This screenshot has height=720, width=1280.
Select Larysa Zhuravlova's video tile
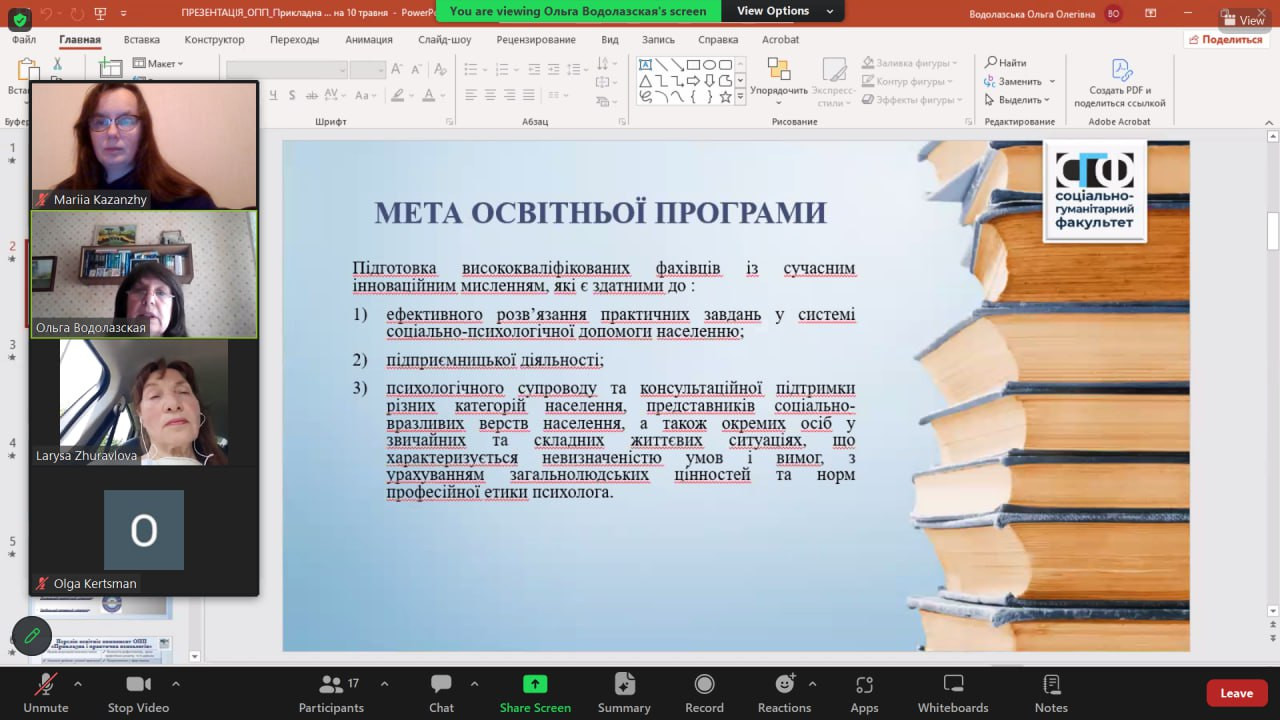(144, 403)
